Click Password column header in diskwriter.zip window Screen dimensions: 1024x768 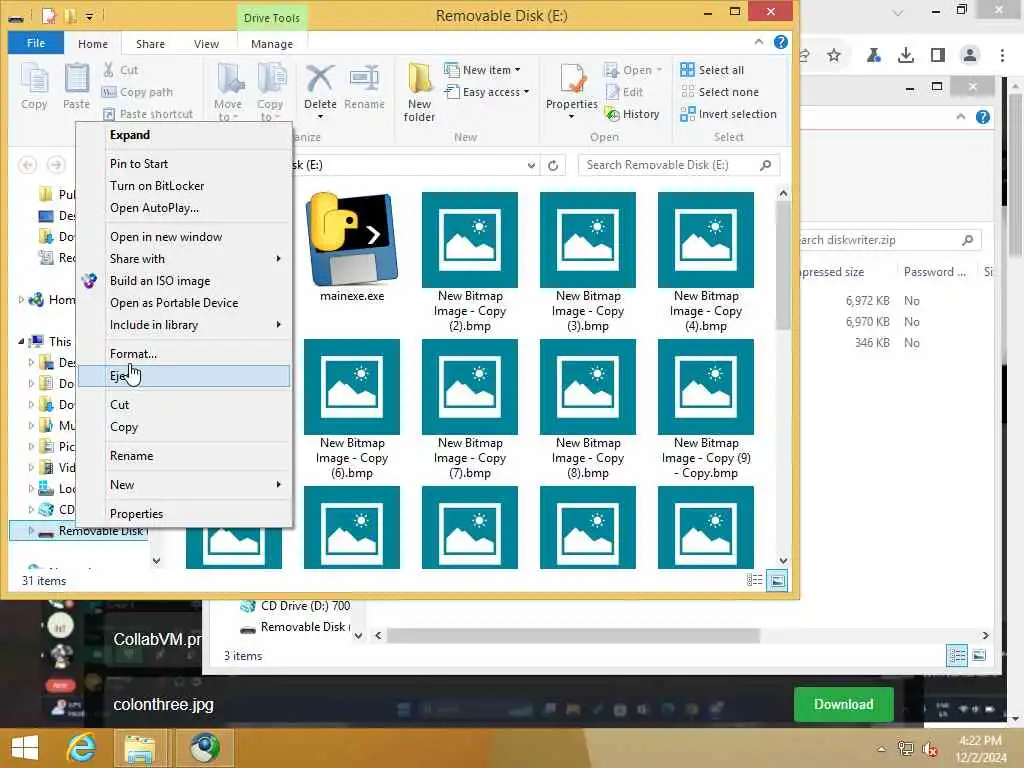(935, 272)
